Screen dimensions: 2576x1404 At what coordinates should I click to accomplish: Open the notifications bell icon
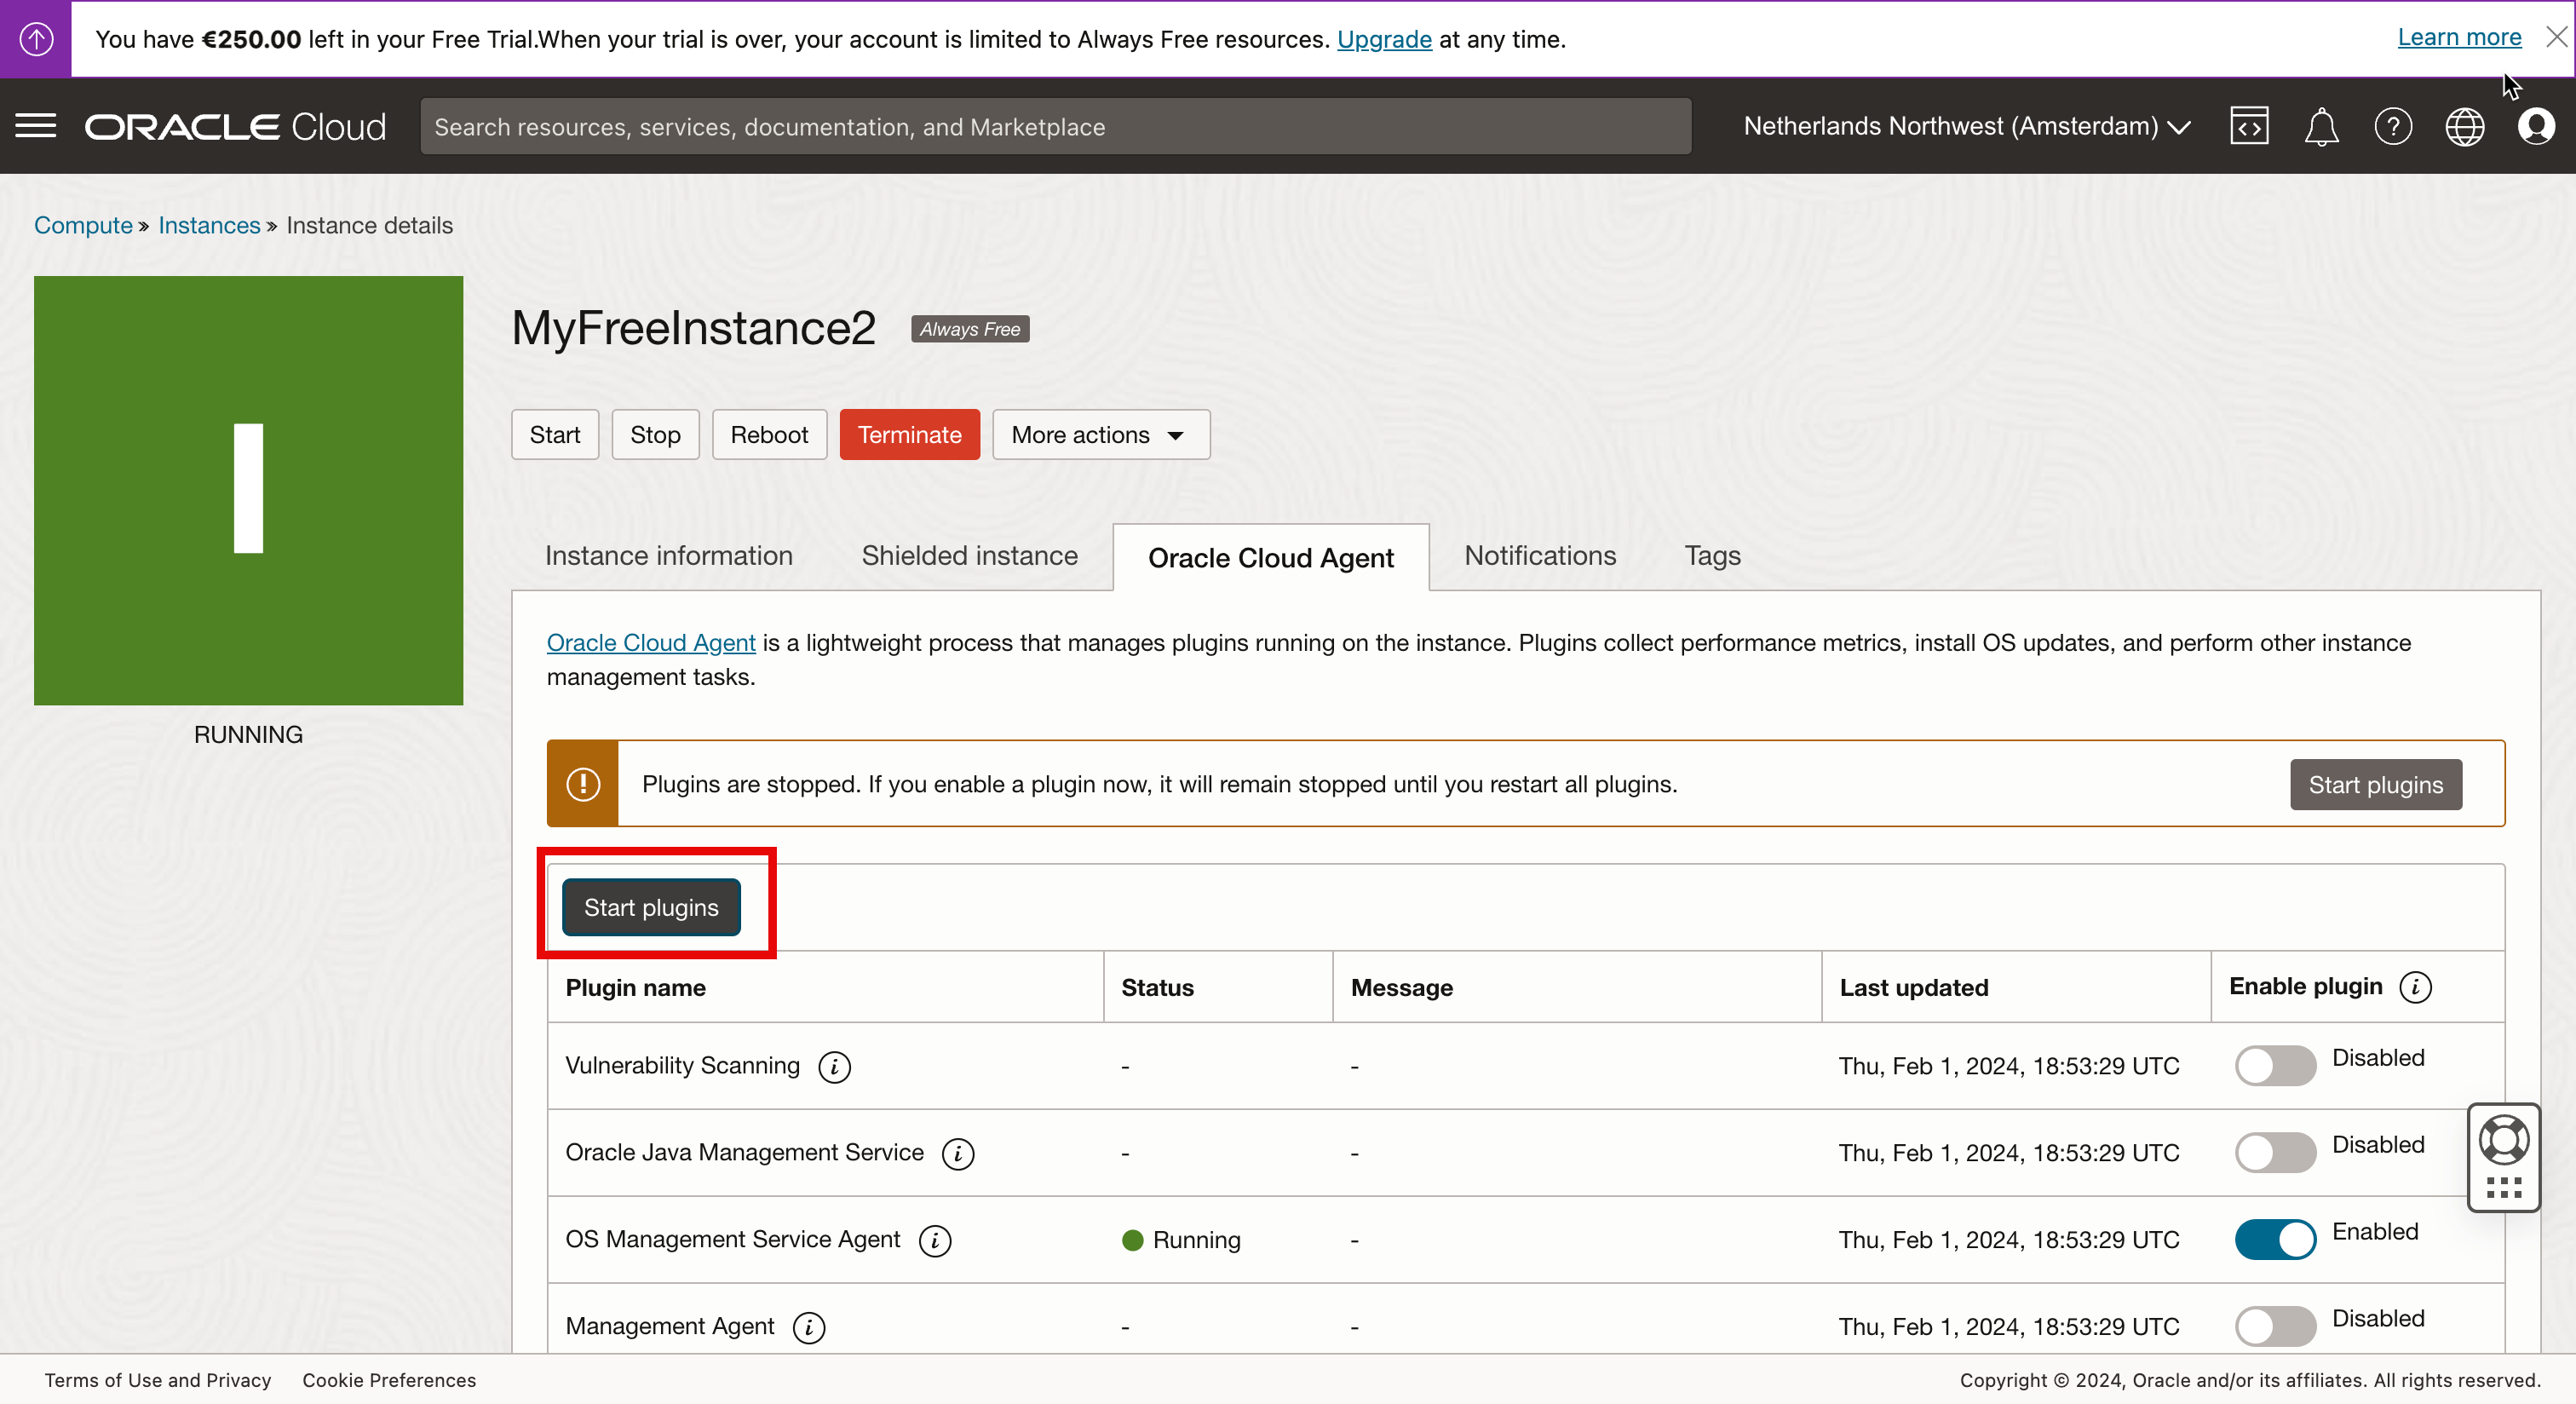click(x=2321, y=127)
